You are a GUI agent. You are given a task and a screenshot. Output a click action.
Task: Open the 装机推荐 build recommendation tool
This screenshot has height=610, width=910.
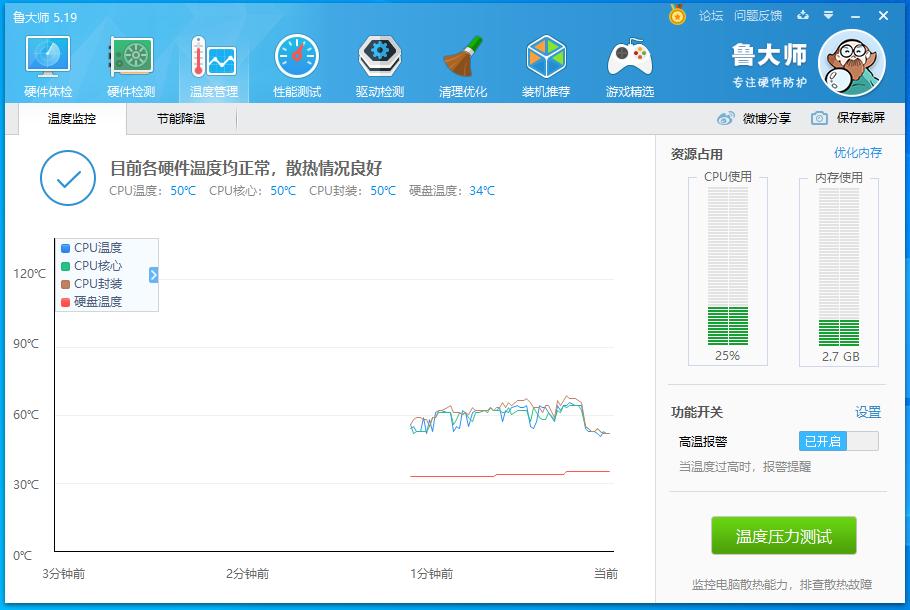coord(545,63)
